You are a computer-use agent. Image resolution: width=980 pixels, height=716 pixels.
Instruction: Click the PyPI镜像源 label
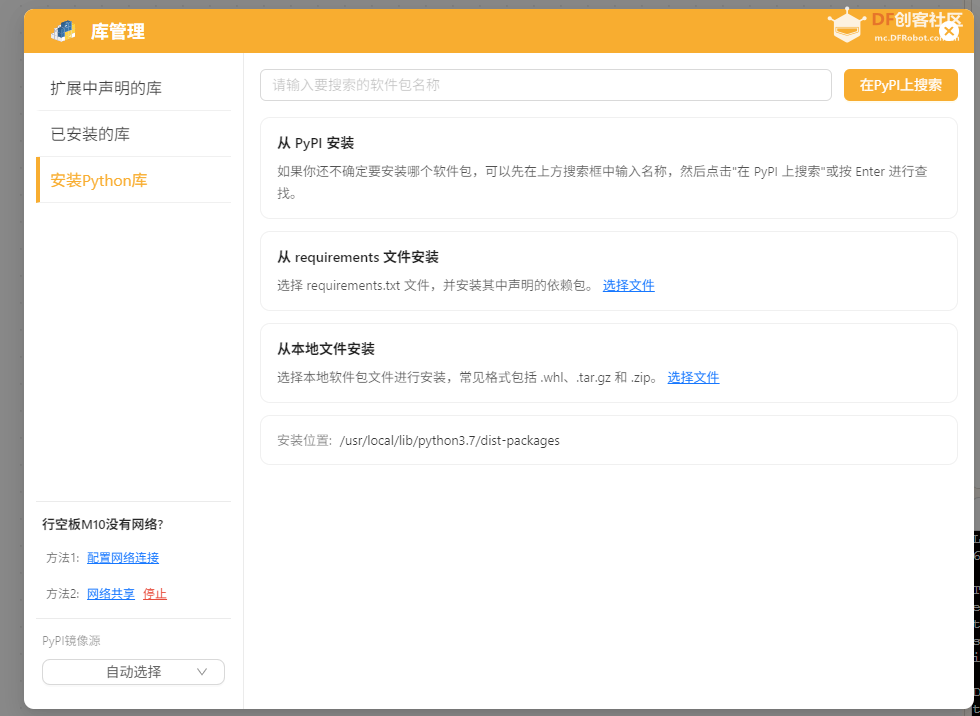coord(71,640)
